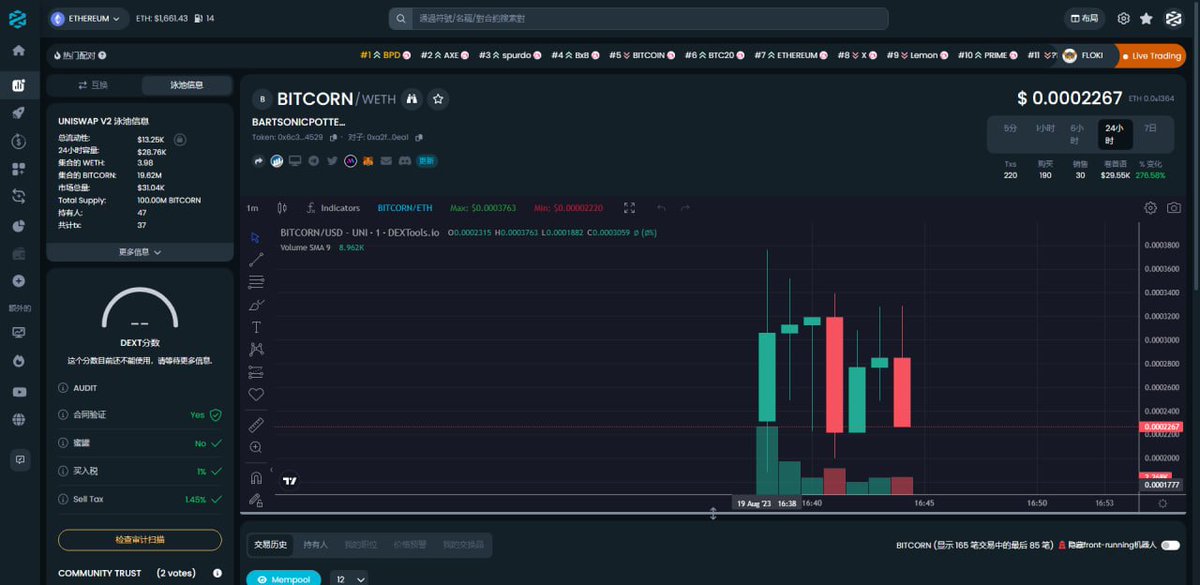Switch to the 泳池信息 tab
1200x585 pixels.
[186, 85]
